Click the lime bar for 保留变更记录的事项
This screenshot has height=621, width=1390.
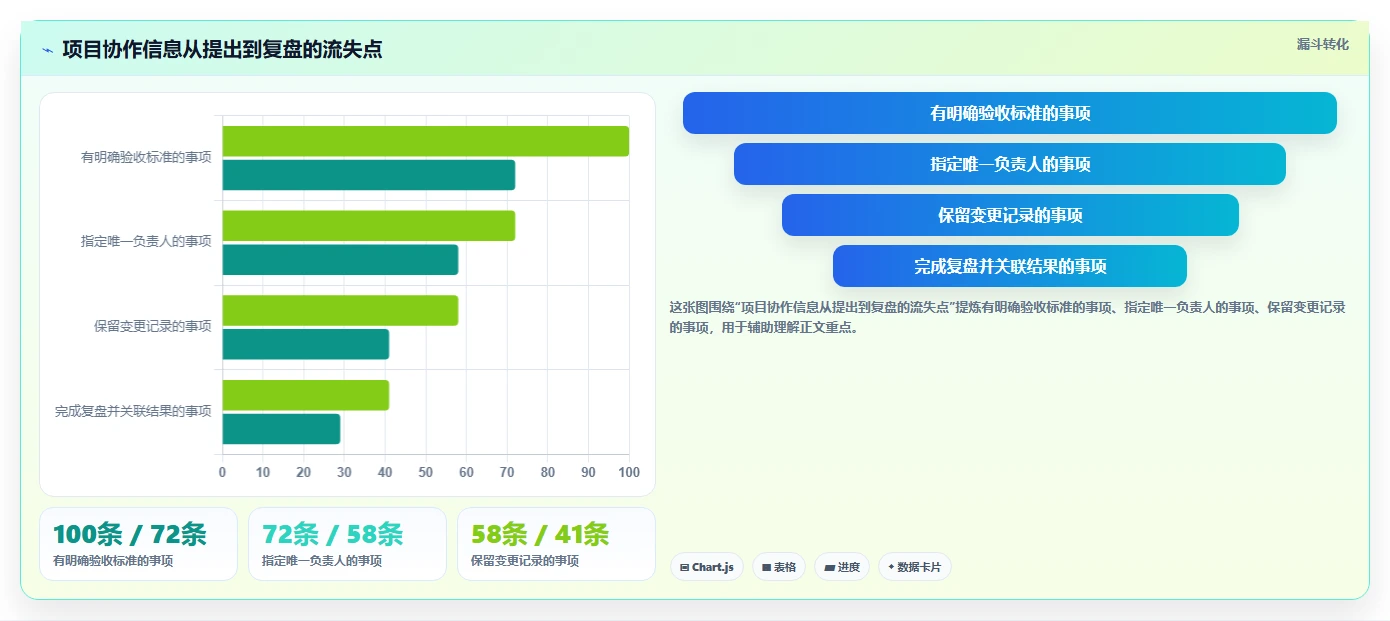(340, 310)
